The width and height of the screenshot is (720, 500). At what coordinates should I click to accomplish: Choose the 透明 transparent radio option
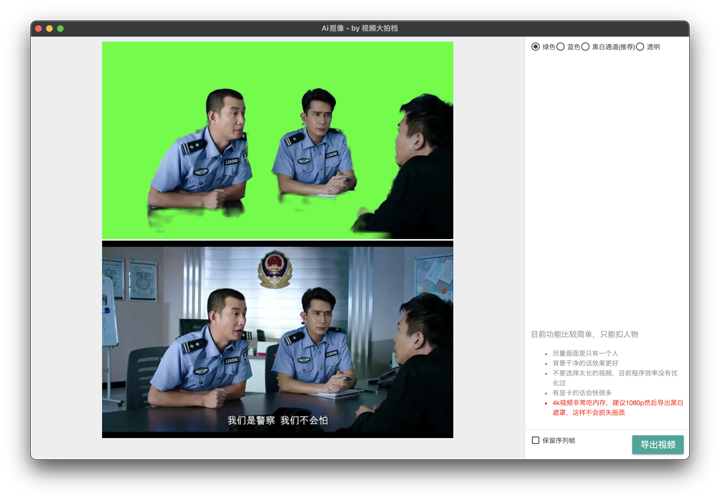(640, 47)
